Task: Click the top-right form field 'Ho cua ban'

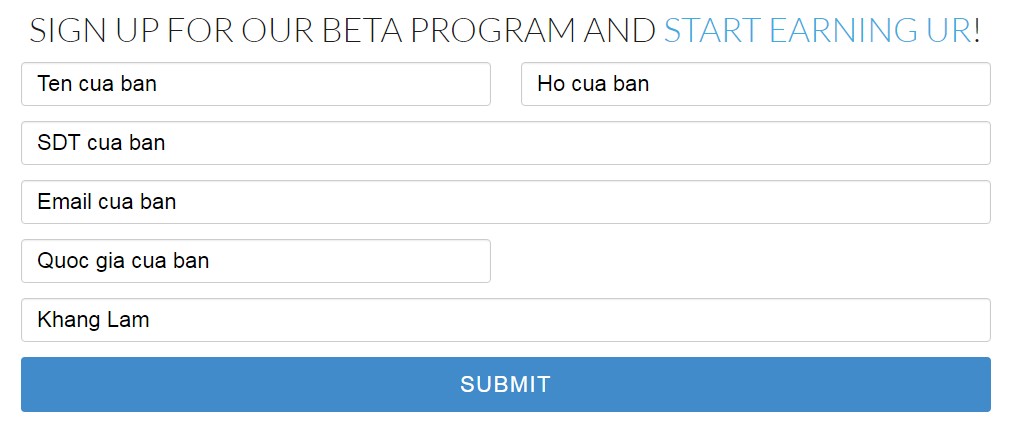Action: click(x=755, y=84)
